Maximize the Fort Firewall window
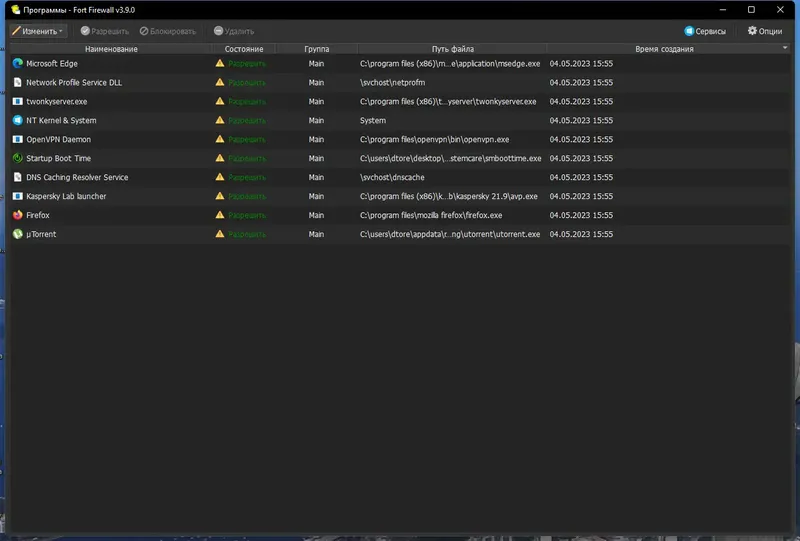 click(x=751, y=10)
